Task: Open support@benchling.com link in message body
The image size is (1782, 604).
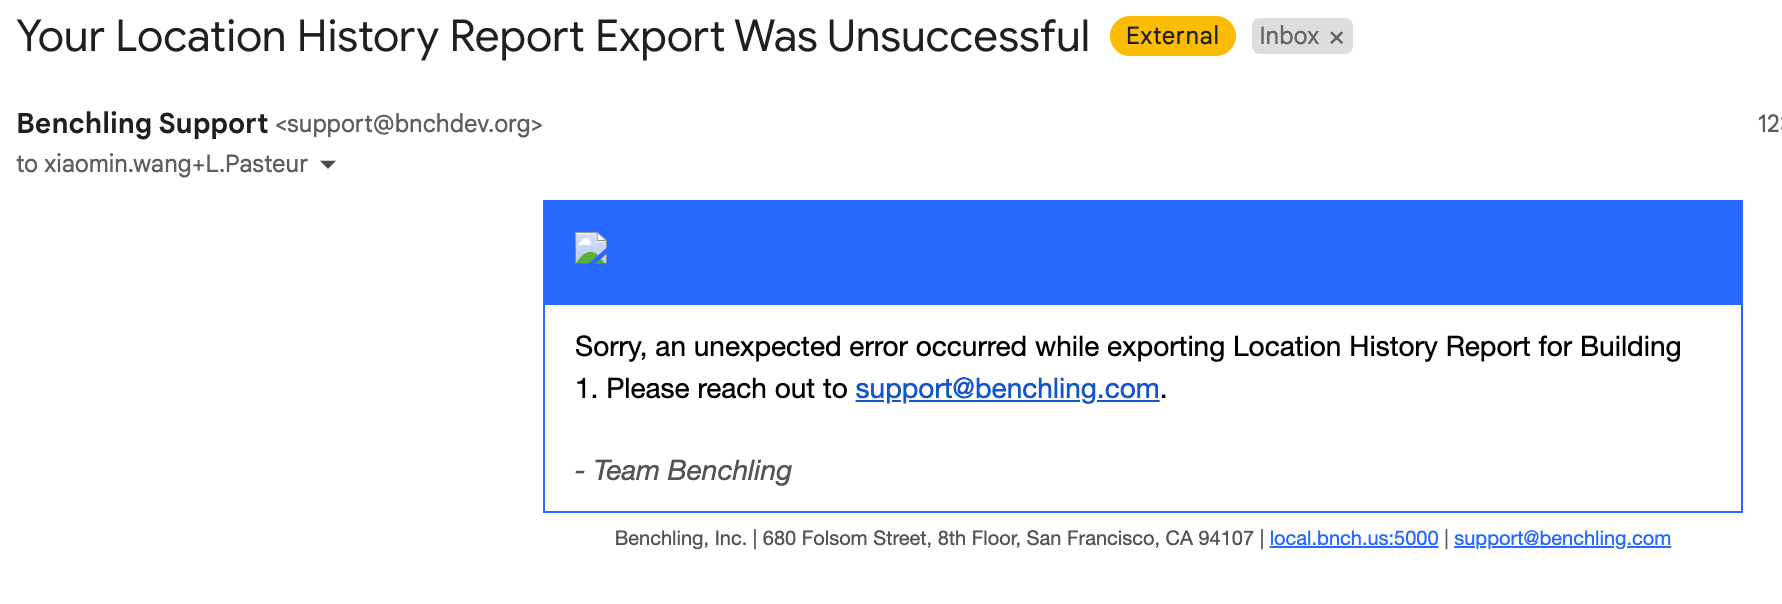Action: click(x=1007, y=388)
